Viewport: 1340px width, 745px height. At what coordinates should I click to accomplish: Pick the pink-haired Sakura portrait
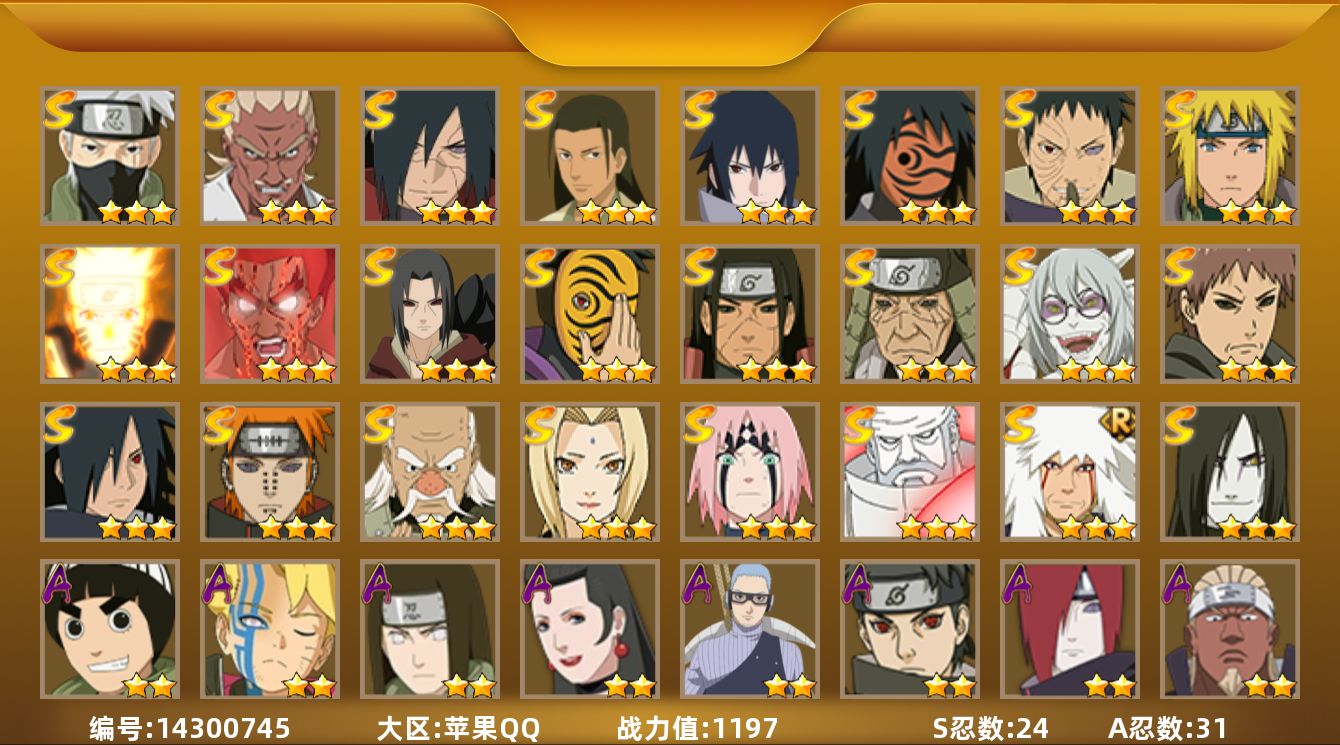tap(750, 472)
